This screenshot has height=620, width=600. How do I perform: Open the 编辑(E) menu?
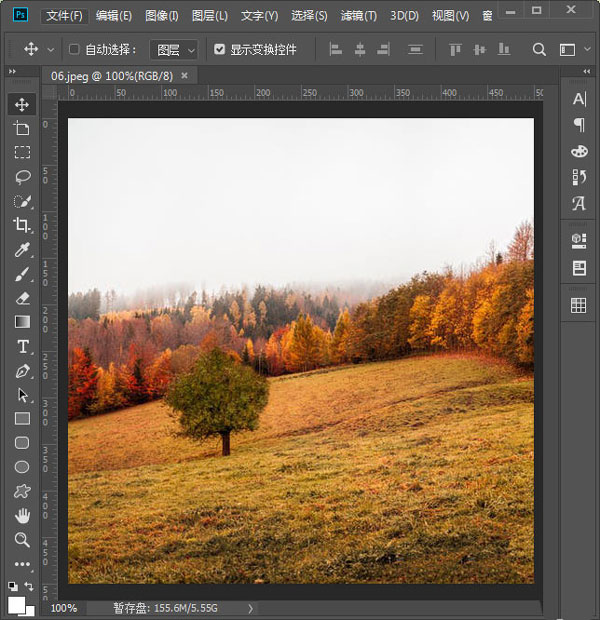(x=114, y=16)
